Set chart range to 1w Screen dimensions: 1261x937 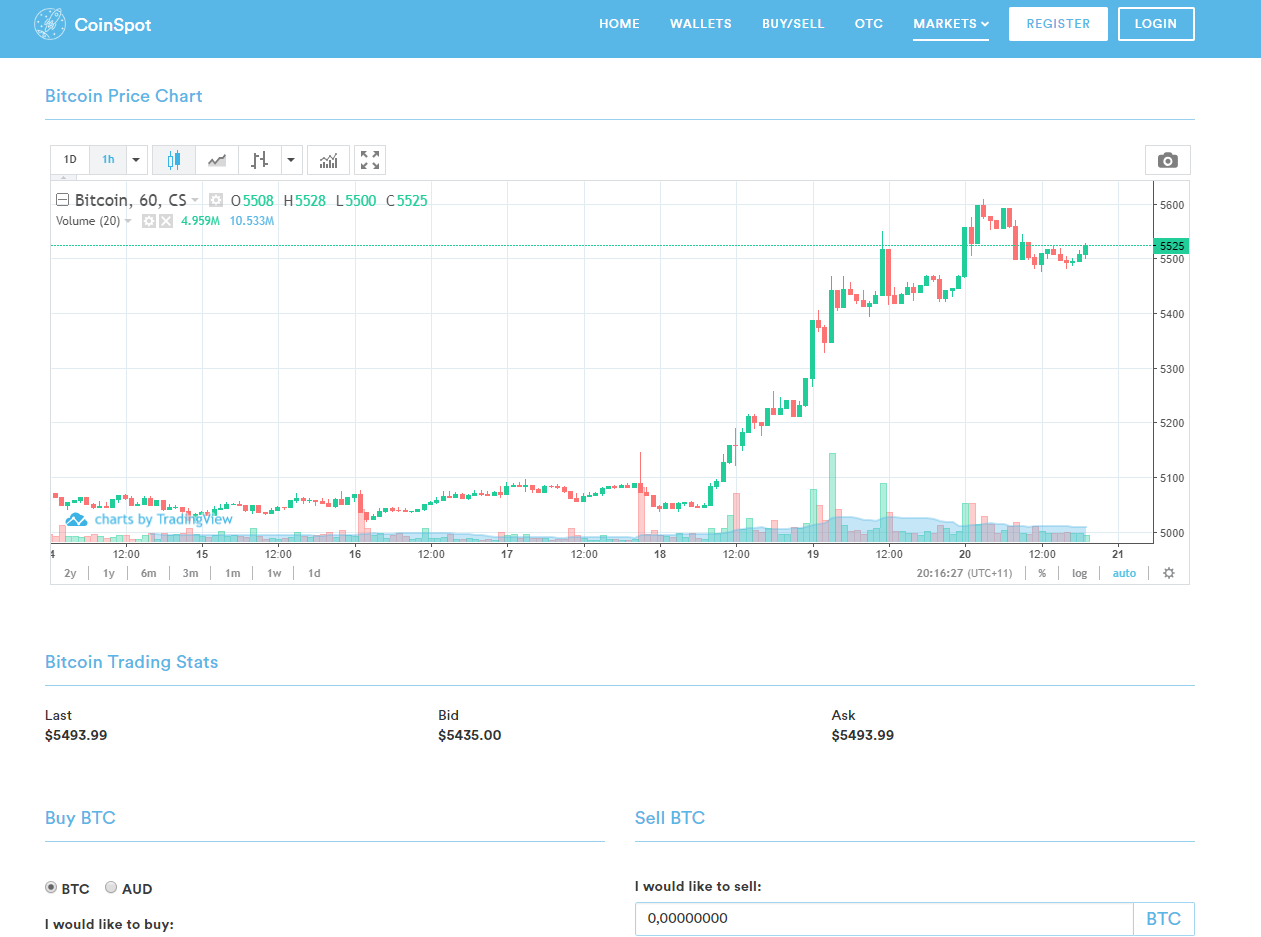(x=273, y=573)
